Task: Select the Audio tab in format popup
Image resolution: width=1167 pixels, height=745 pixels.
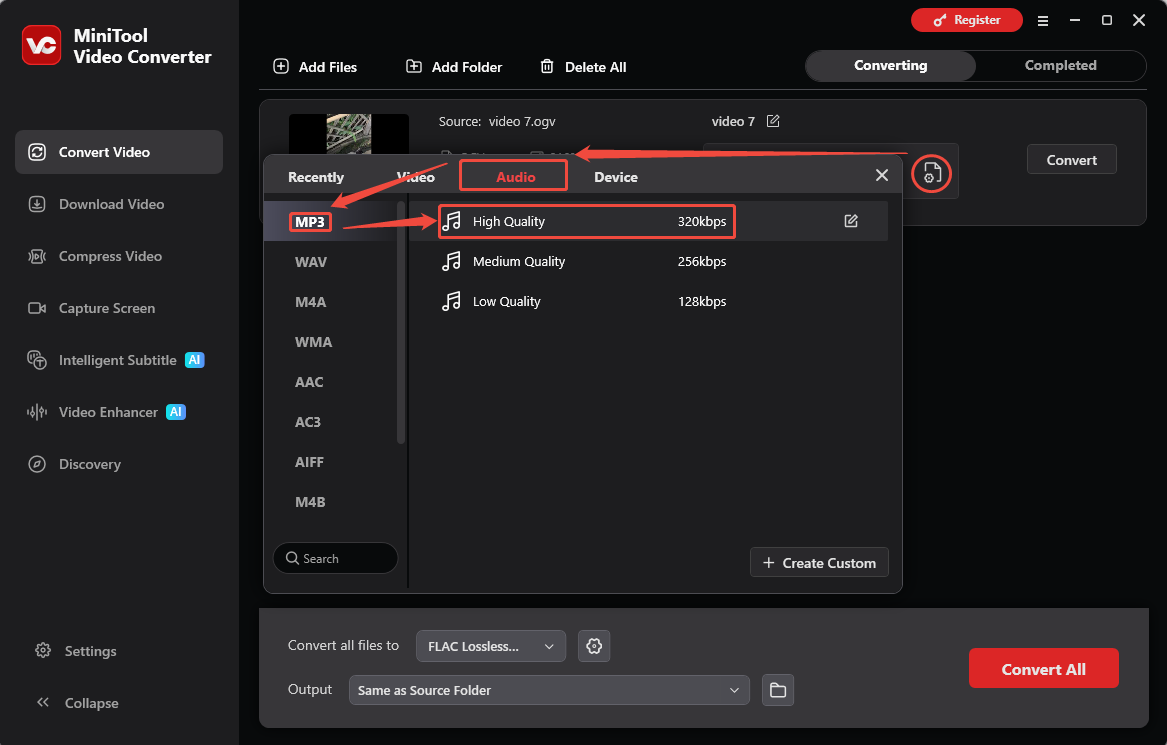Action: [515, 176]
